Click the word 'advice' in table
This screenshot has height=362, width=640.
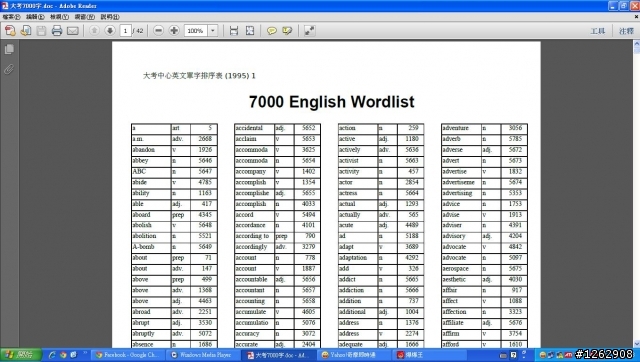[x=451, y=204]
